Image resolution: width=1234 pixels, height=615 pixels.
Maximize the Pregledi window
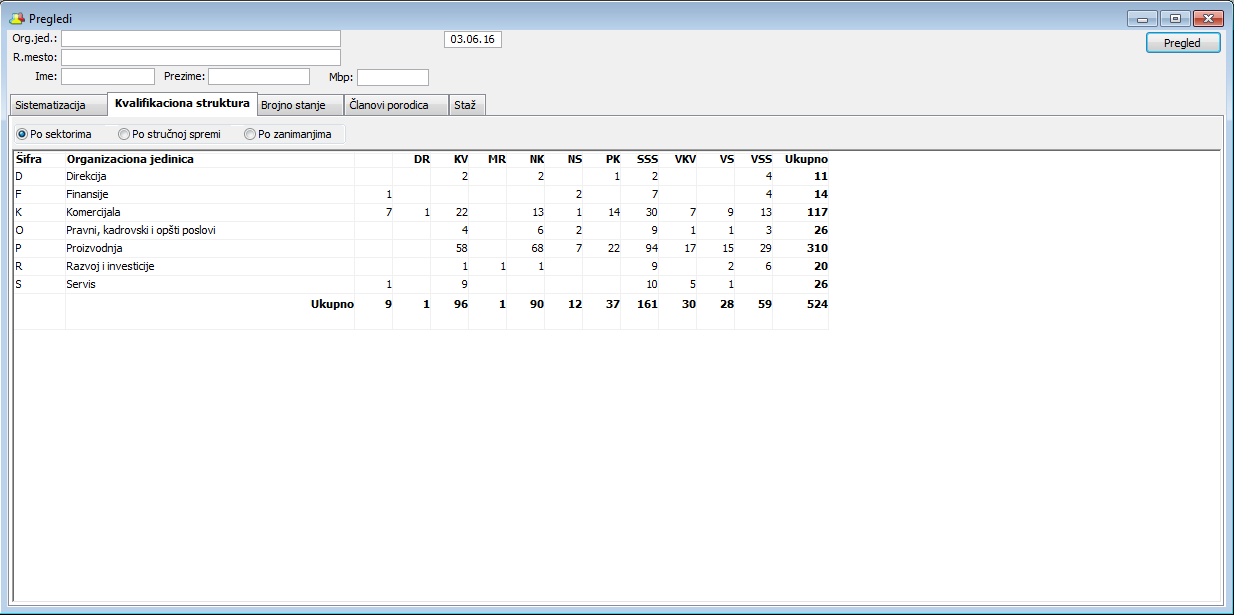tap(1175, 18)
